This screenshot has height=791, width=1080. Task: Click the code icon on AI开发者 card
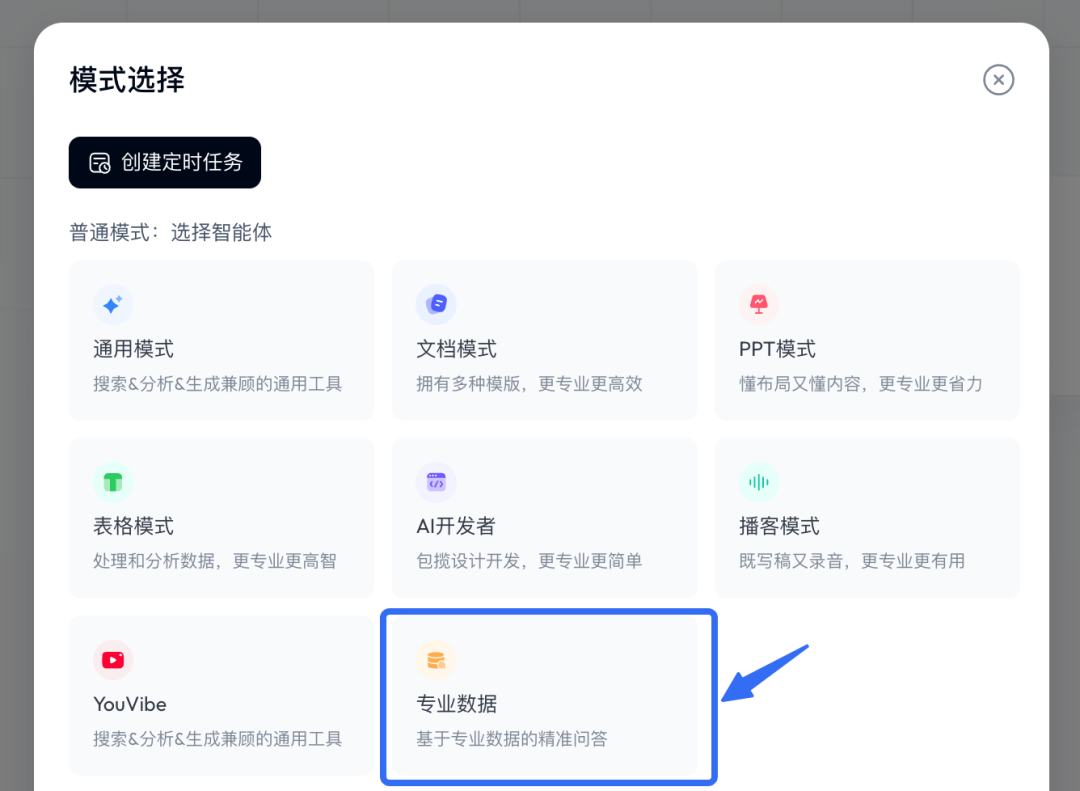[x=436, y=481]
